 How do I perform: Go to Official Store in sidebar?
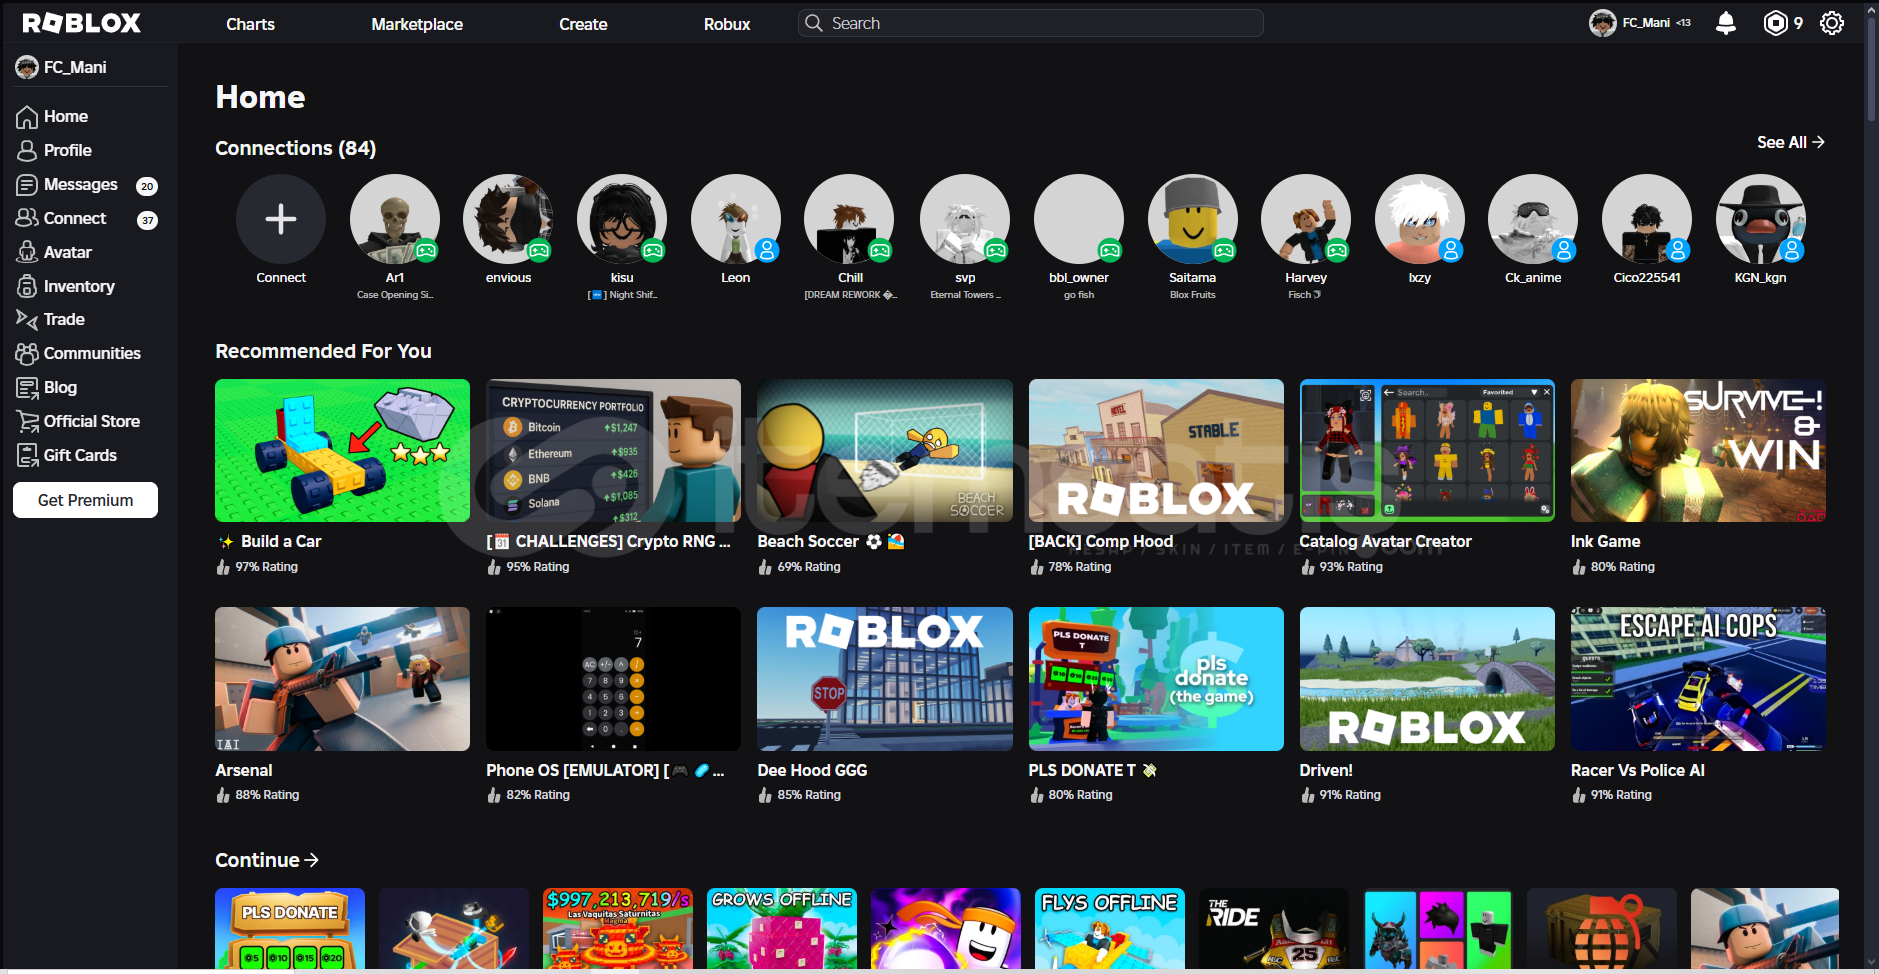pyautogui.click(x=92, y=421)
